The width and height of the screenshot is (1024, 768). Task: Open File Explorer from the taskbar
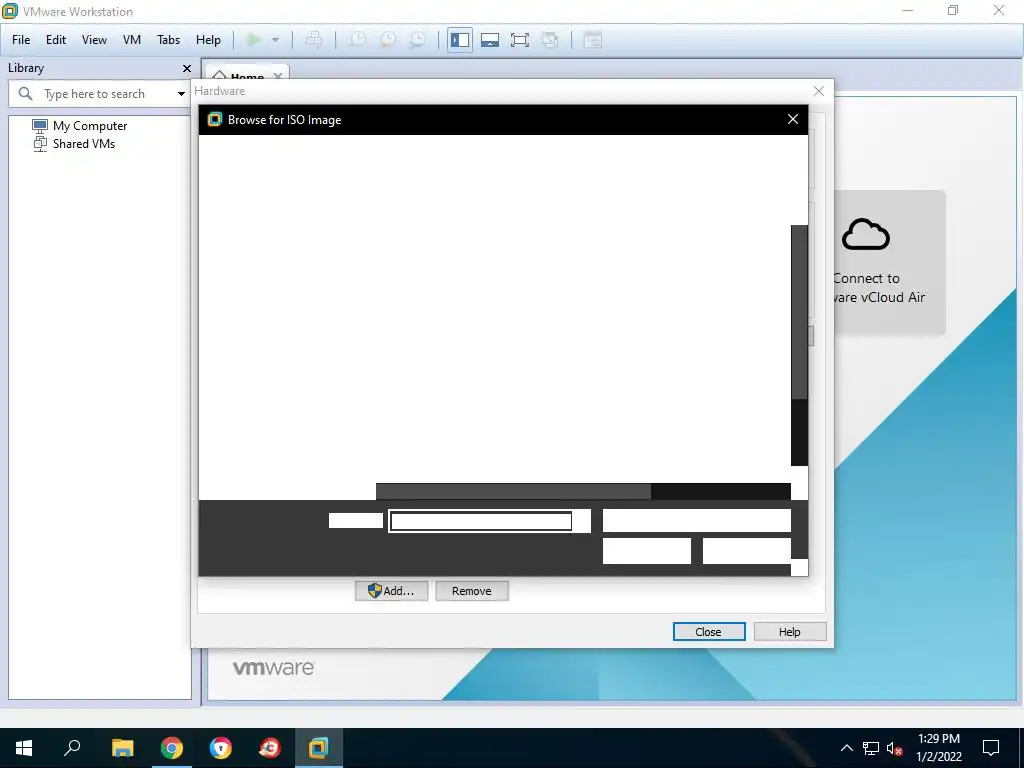[x=122, y=748]
